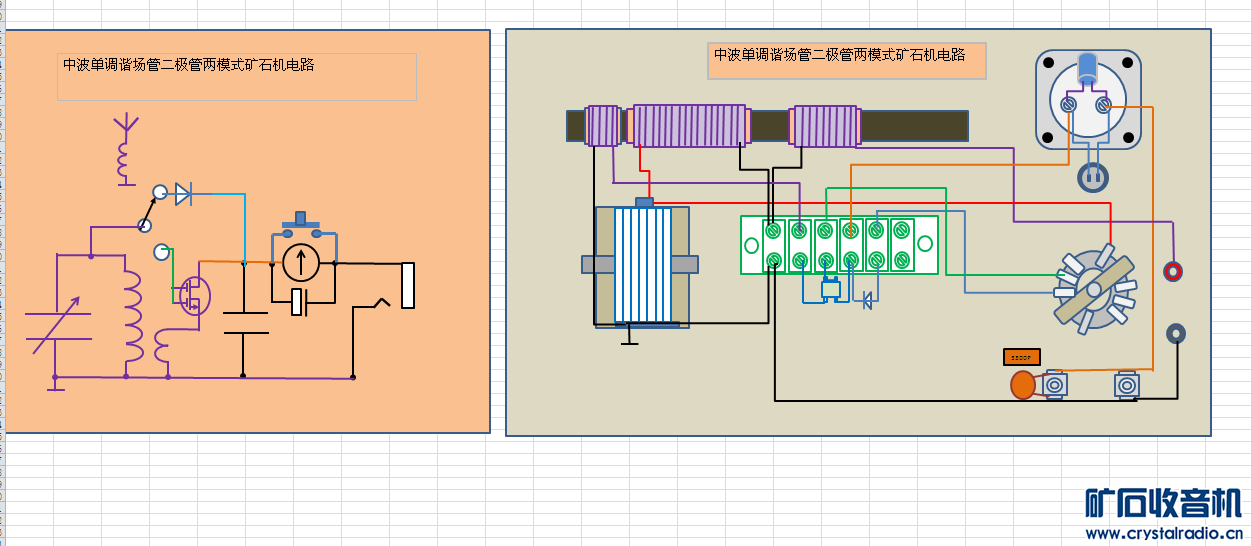Click the black terminal jack
Screen dimensions: 1251x546
(1176, 334)
